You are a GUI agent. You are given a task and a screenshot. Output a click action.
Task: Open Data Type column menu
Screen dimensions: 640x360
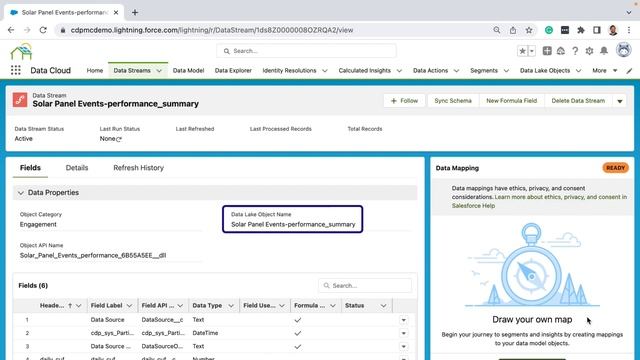231,306
